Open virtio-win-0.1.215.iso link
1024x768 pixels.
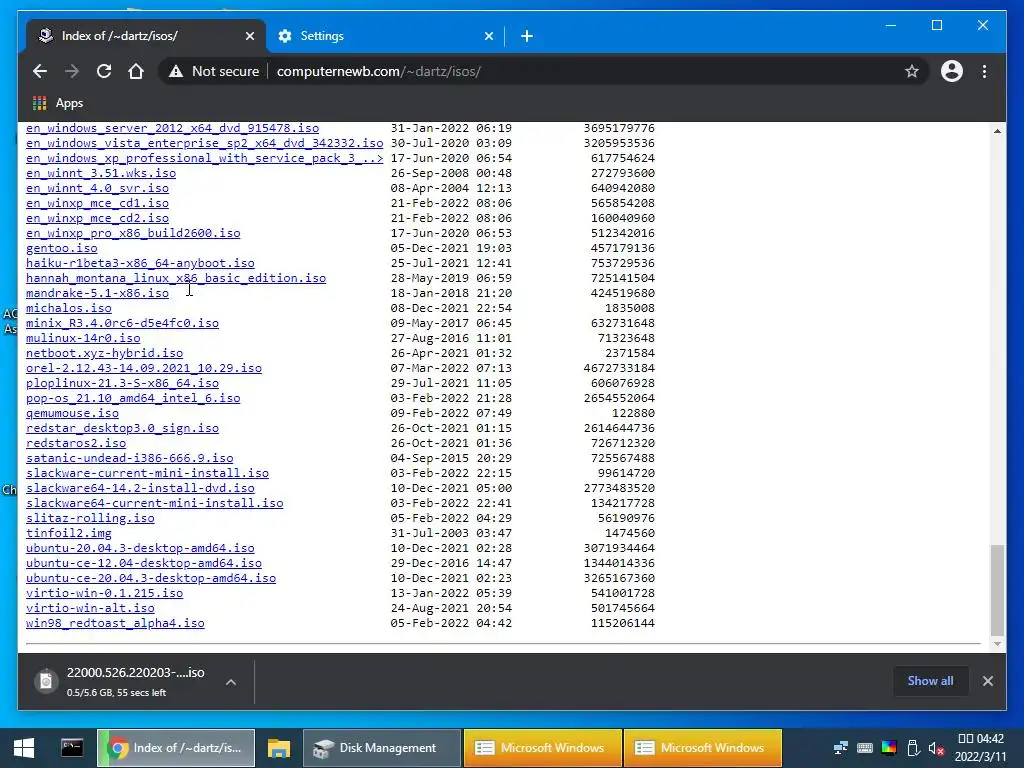point(104,594)
